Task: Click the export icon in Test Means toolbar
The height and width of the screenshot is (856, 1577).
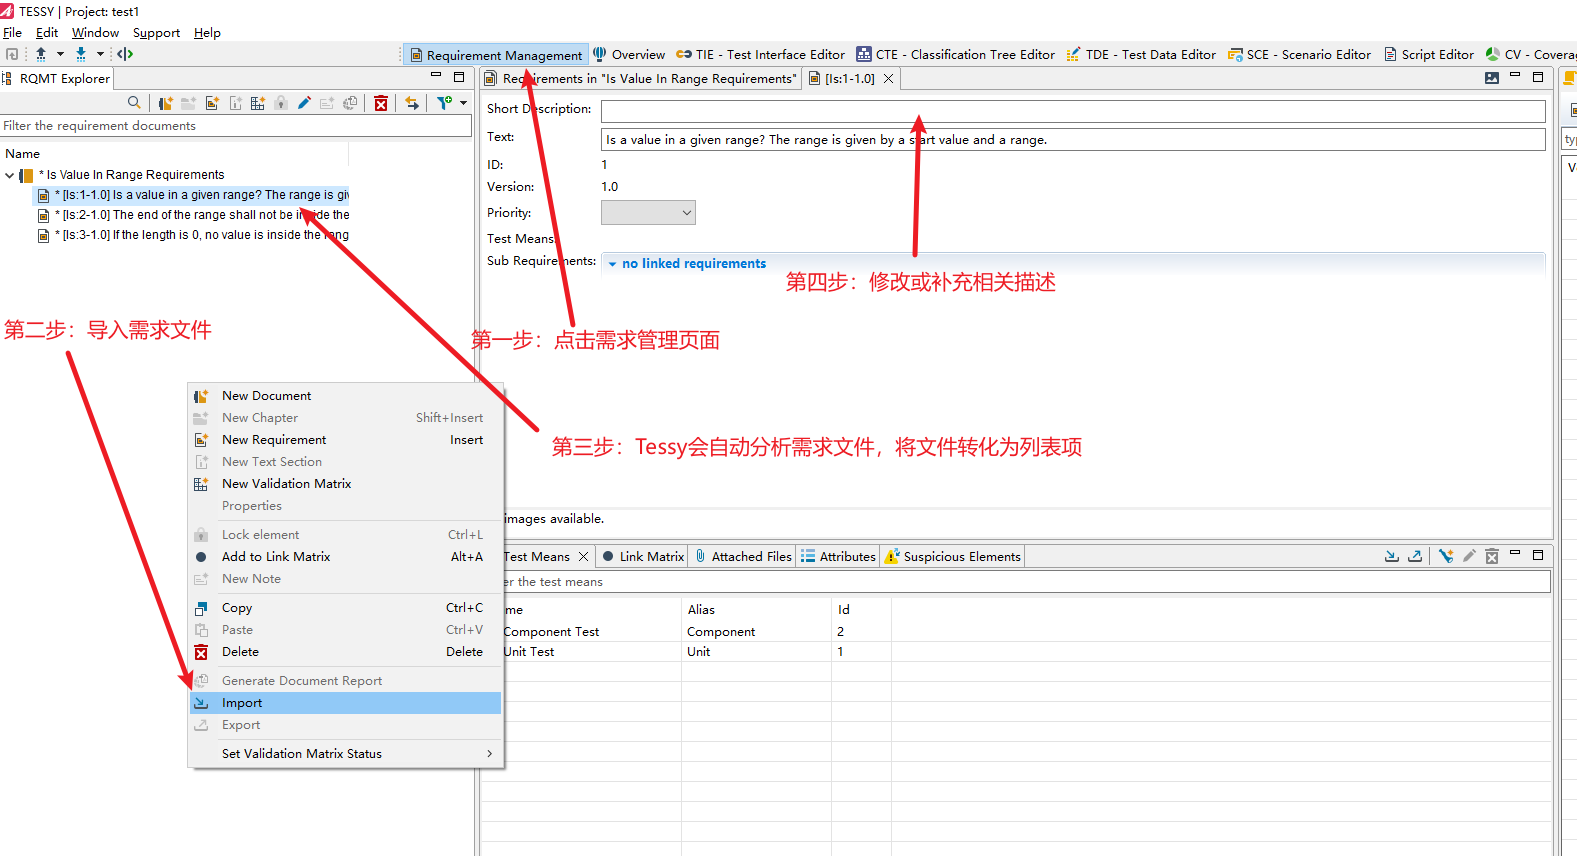Action: point(1415,556)
